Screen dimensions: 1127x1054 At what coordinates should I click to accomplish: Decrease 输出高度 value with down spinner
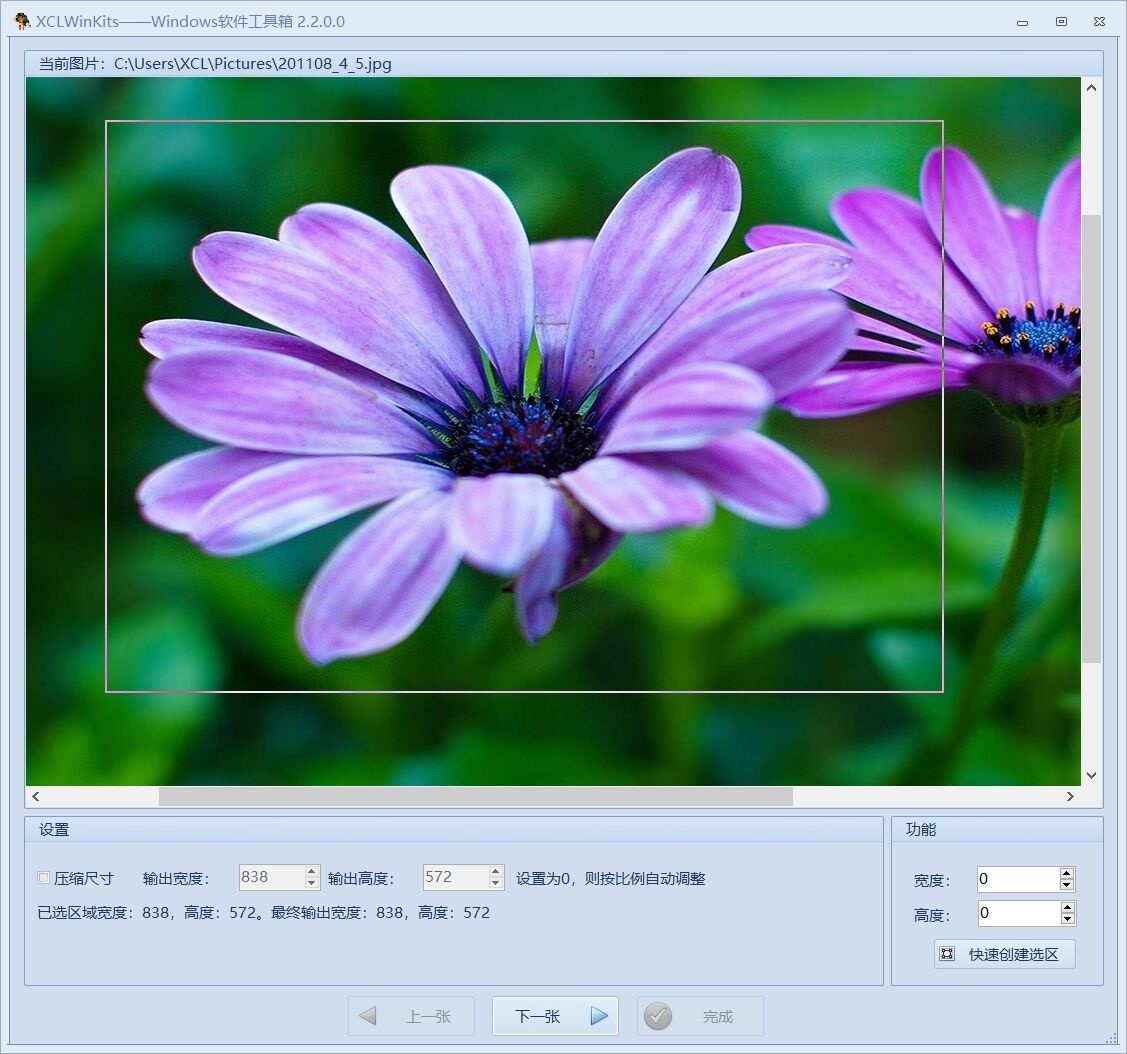[496, 883]
